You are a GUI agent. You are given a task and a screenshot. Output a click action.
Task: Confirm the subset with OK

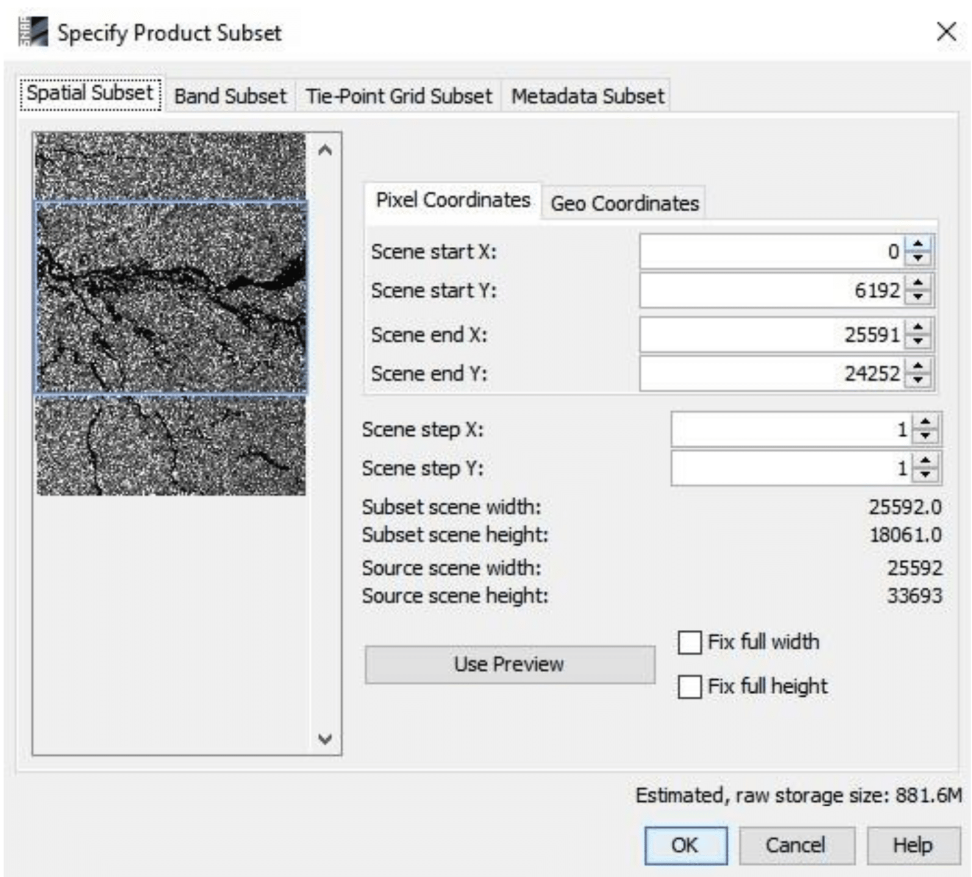686,845
